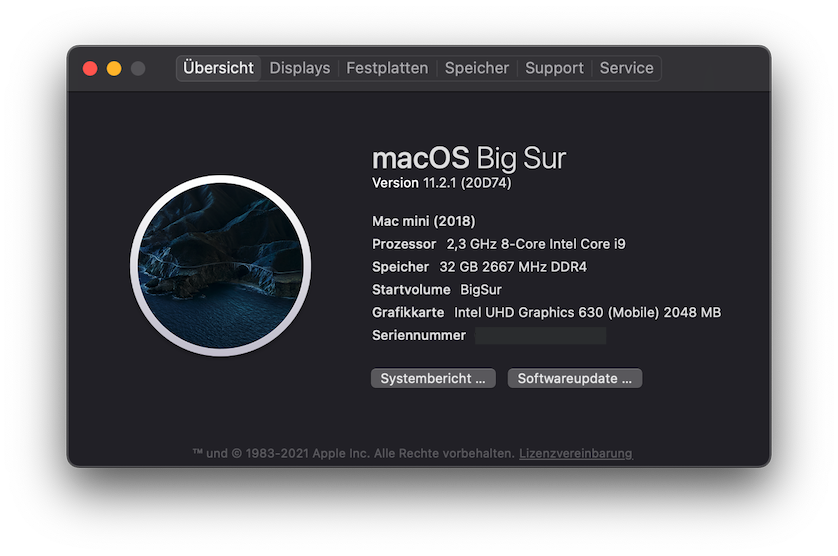Click the 32 GB 2667 MHz DDR4 value
The height and width of the screenshot is (556, 838).
point(513,267)
